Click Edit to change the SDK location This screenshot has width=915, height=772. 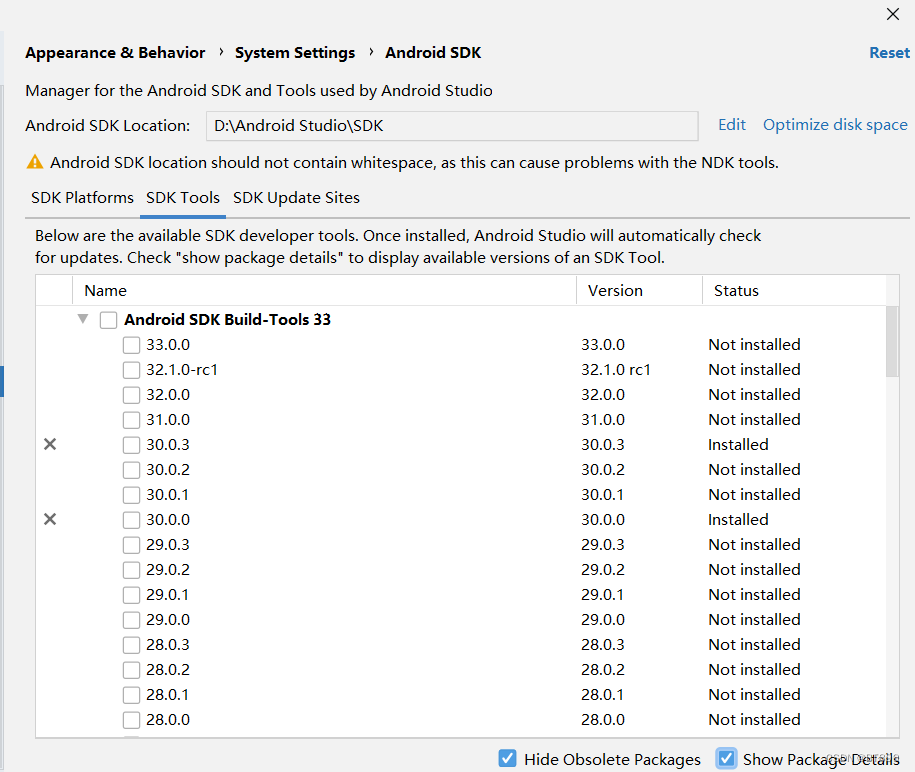pyautogui.click(x=731, y=124)
